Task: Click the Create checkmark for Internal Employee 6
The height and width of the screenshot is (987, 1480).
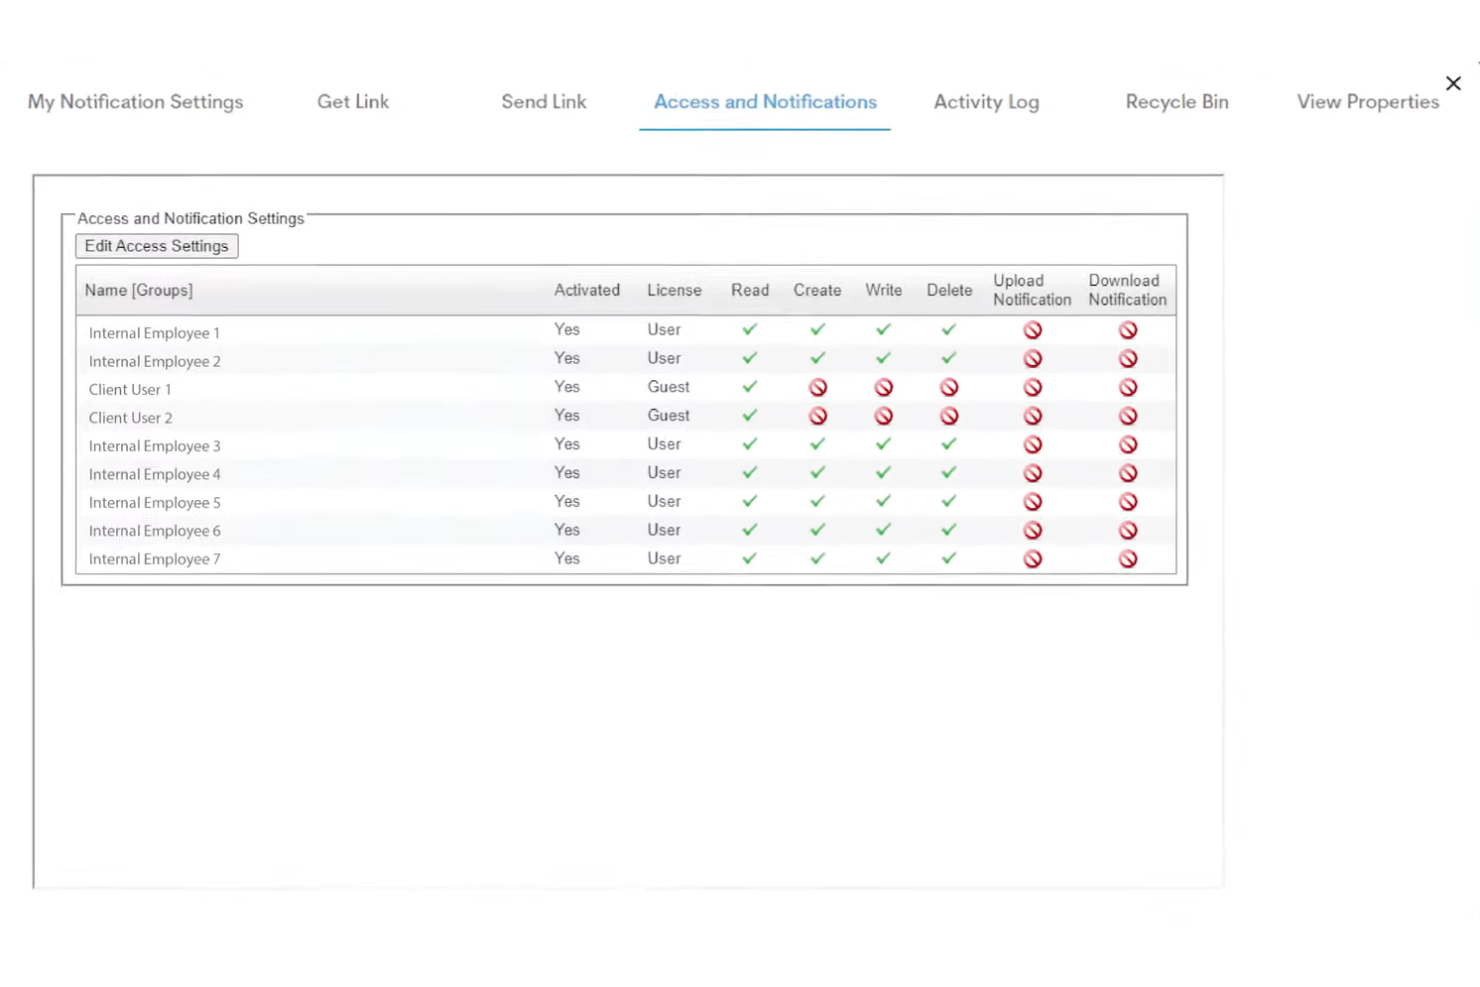Action: (x=817, y=530)
